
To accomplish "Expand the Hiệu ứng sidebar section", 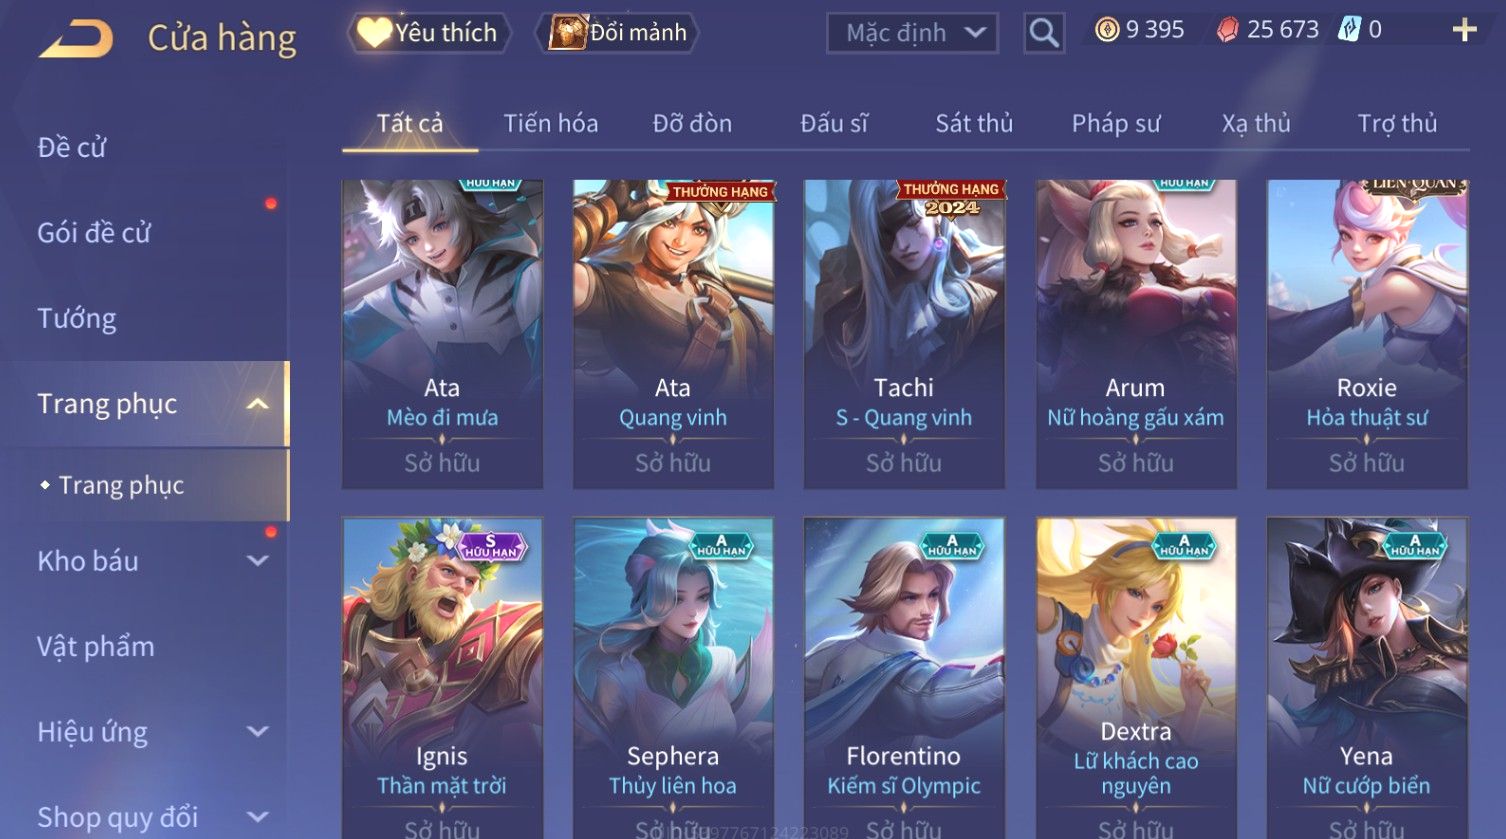I will 257,732.
